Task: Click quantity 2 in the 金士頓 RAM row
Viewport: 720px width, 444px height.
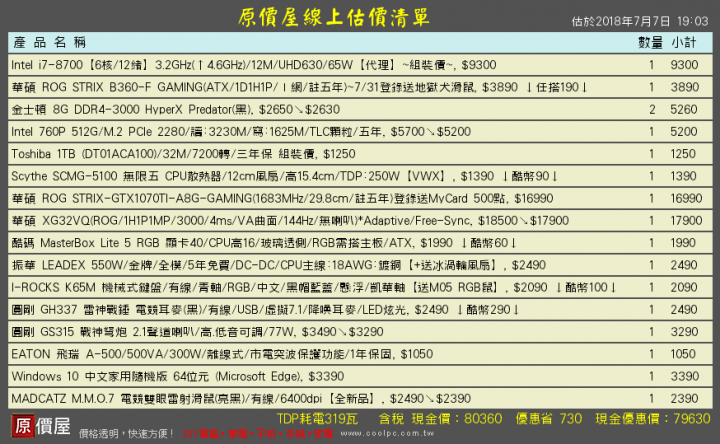Action: pos(652,109)
